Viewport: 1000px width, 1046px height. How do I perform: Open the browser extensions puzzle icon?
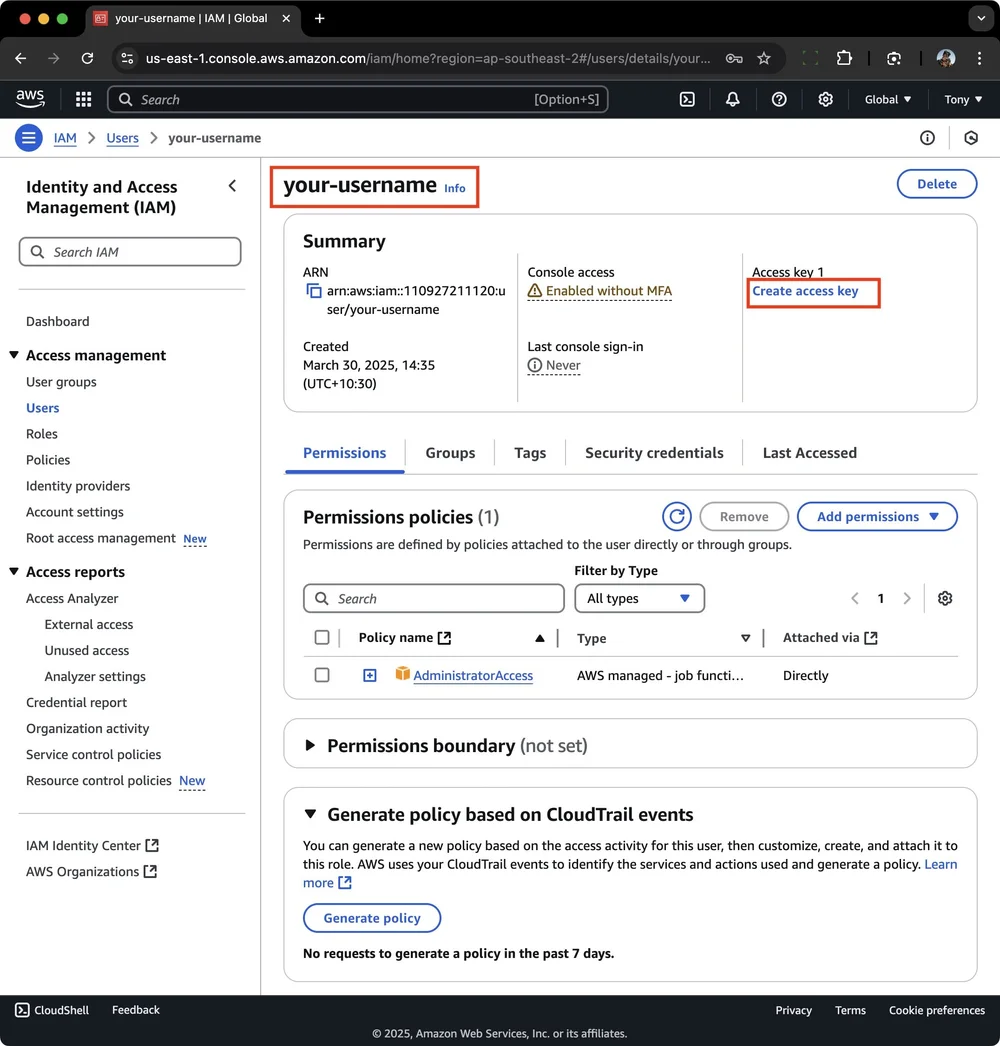coord(844,58)
